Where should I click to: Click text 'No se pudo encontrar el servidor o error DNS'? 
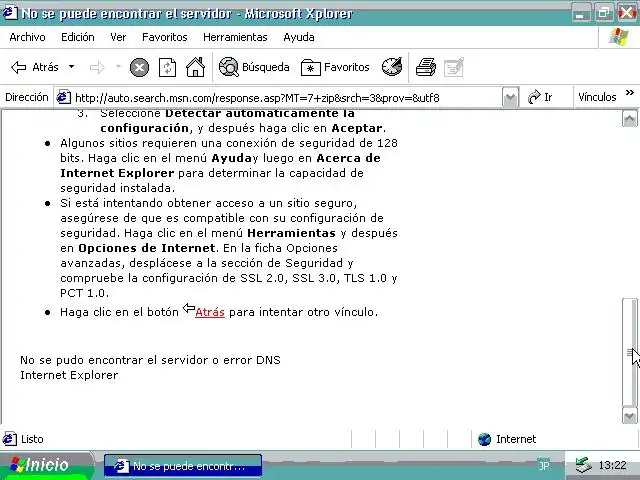click(150, 360)
